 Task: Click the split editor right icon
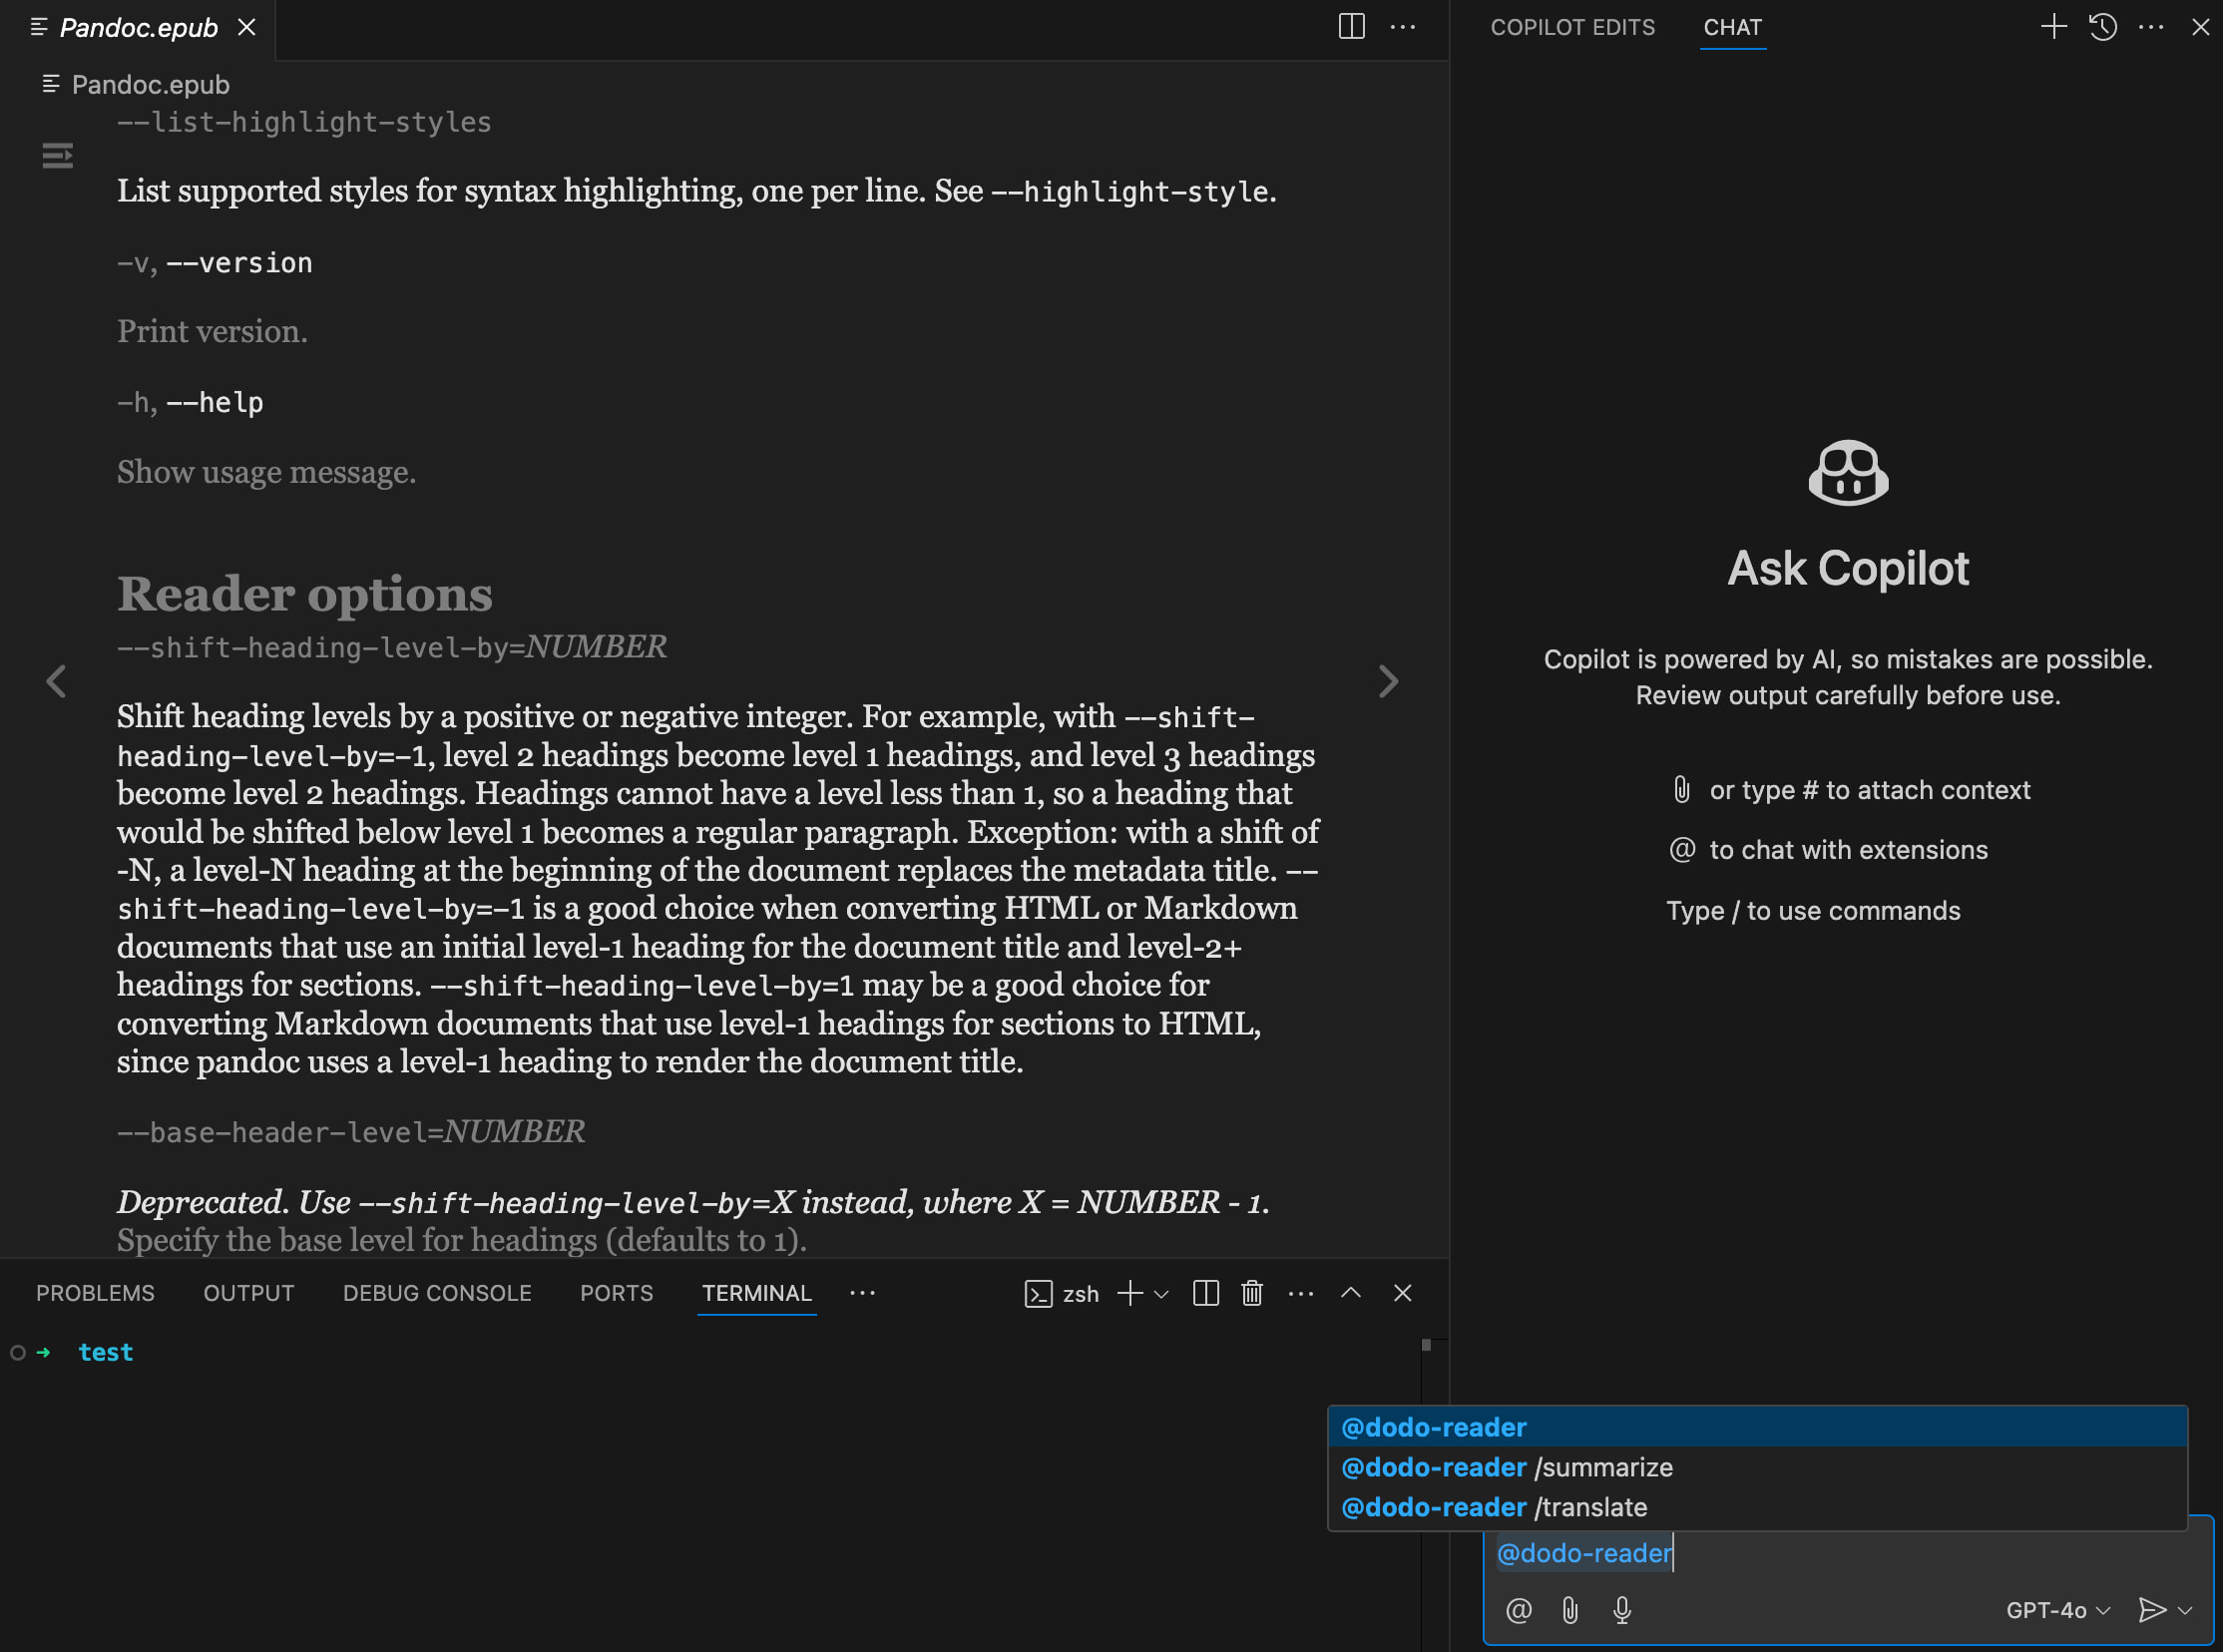[x=1351, y=27]
